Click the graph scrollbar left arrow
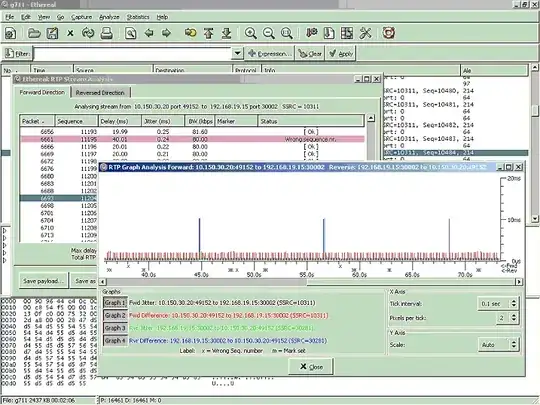 pos(103,282)
